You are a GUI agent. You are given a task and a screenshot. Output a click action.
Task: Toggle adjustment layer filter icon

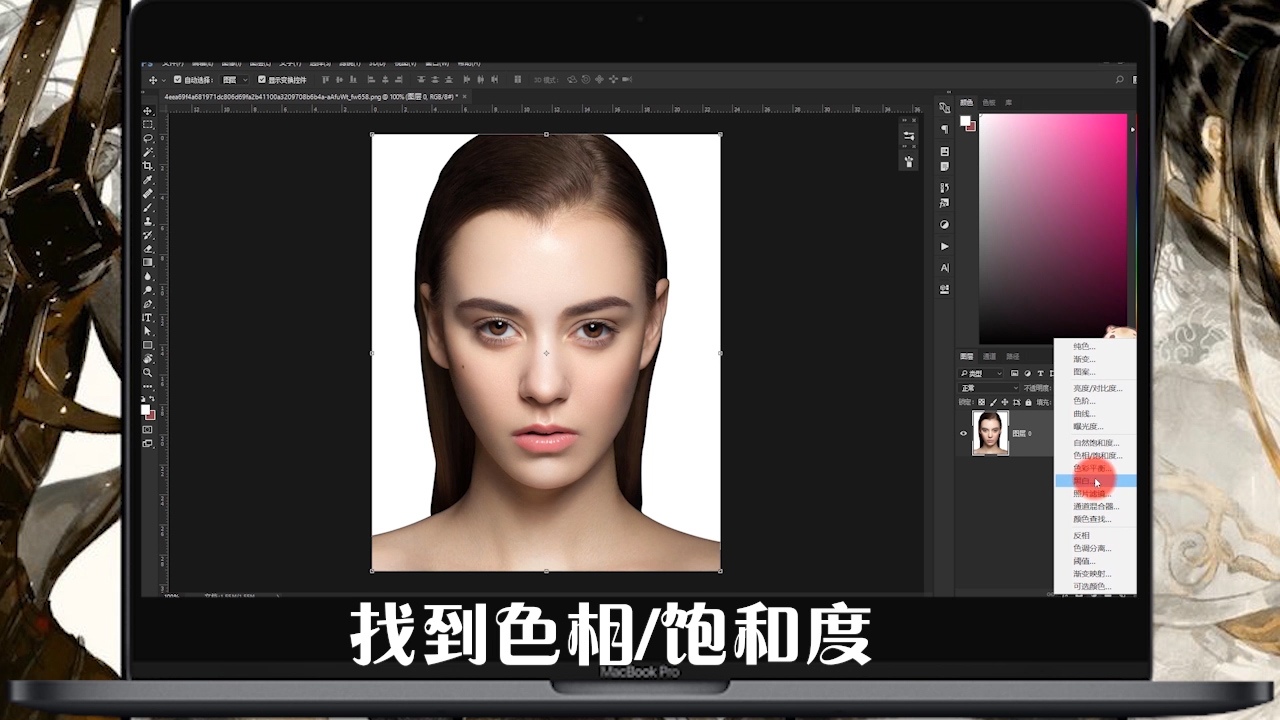tap(1028, 374)
